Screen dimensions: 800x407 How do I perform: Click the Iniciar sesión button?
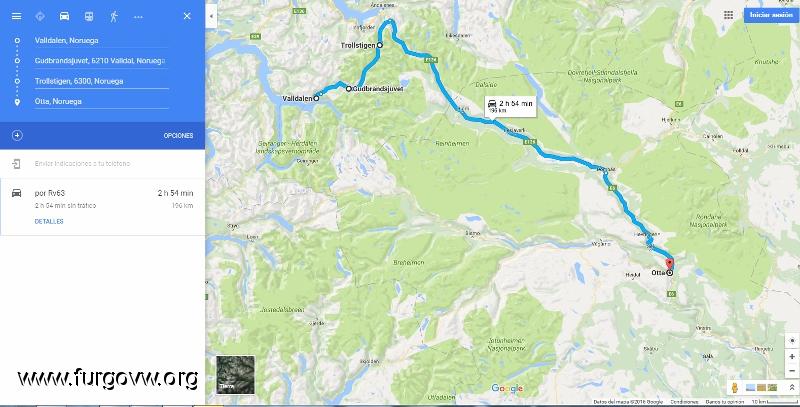click(771, 15)
